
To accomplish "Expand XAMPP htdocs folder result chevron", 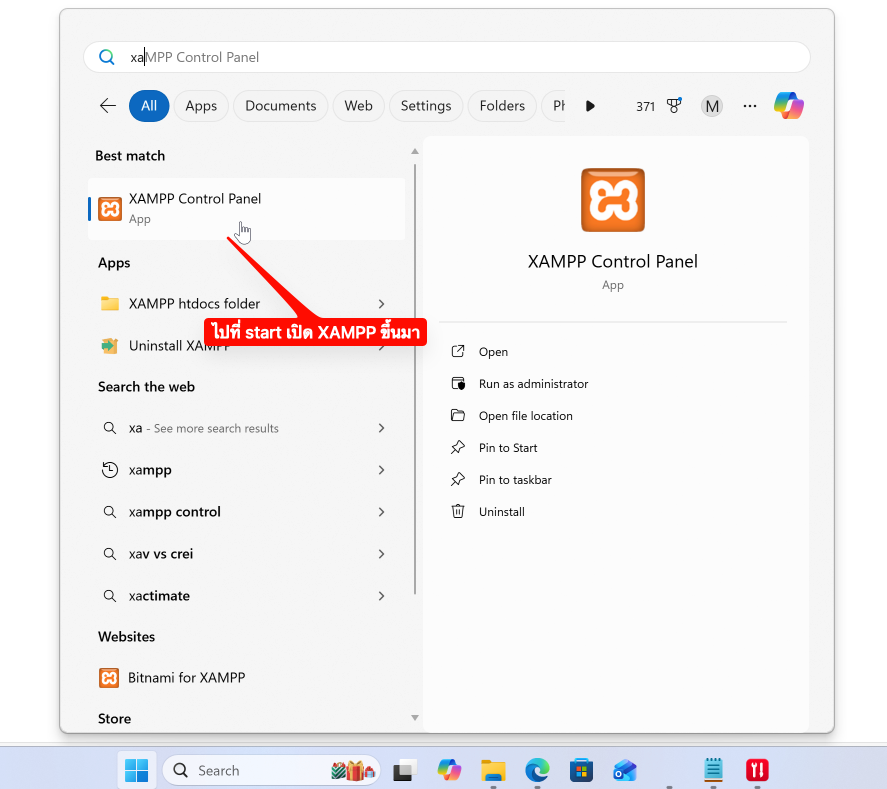I will (381, 304).
